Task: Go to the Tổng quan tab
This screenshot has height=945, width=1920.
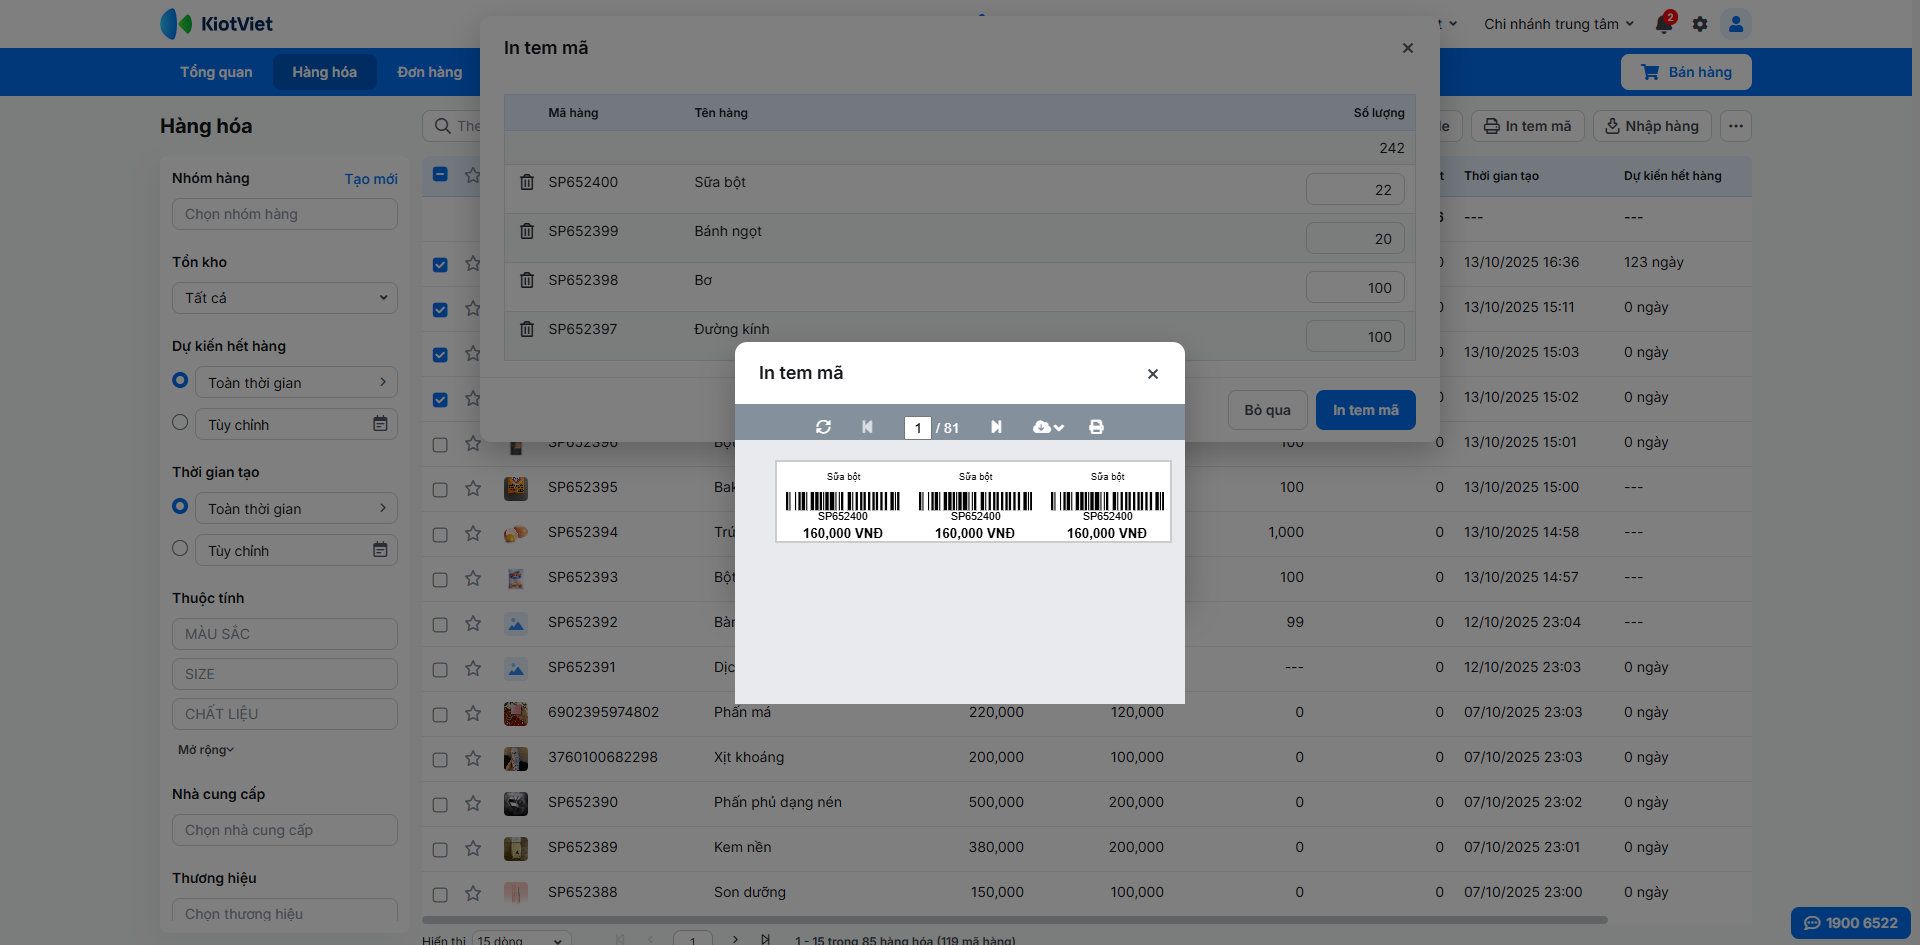Action: pos(216,72)
